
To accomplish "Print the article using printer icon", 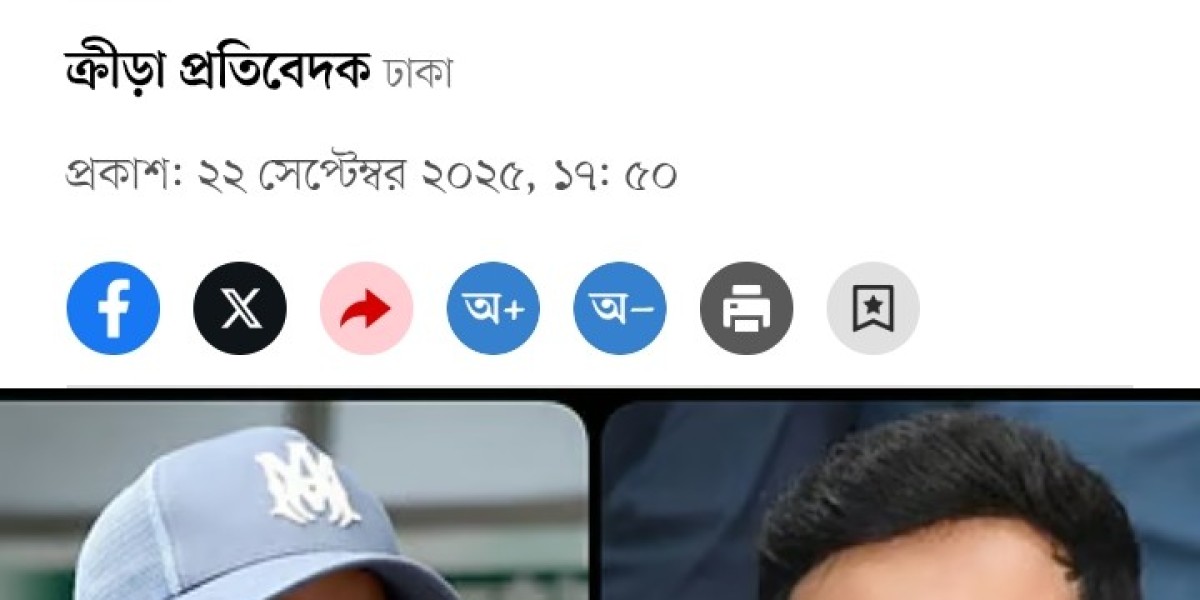I will point(746,308).
